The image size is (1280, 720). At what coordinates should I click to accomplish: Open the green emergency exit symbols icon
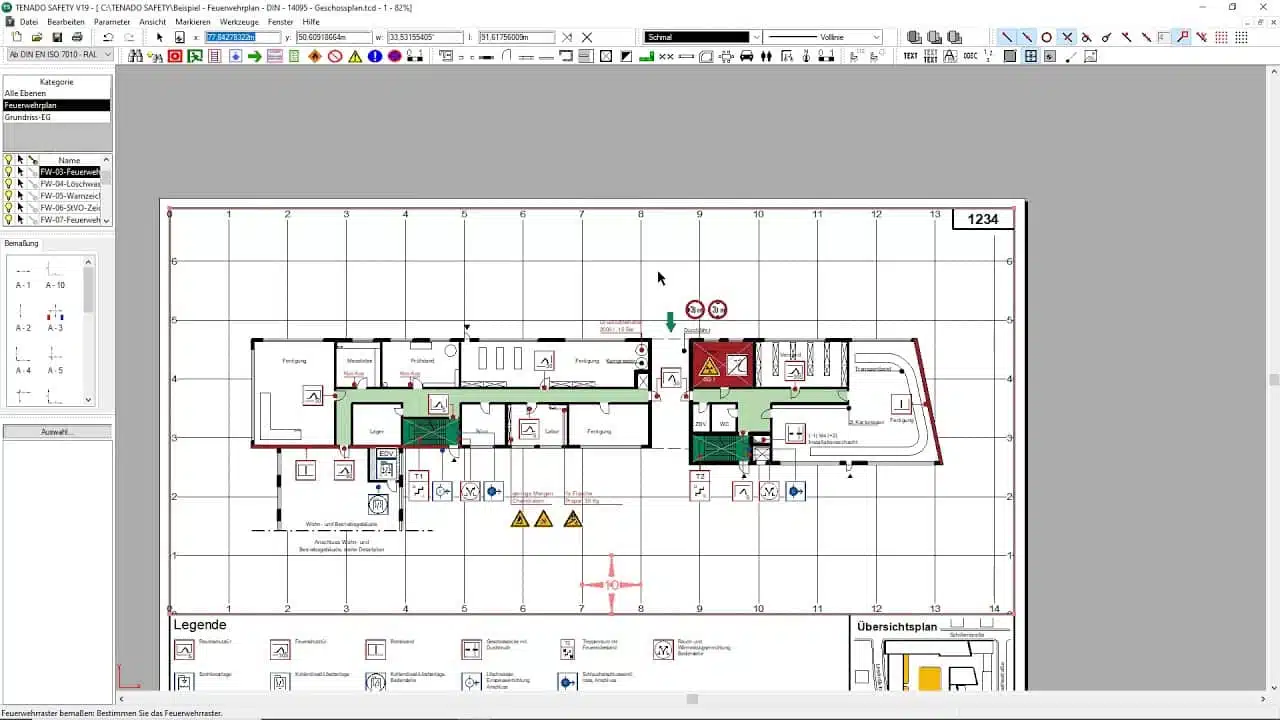pyautogui.click(x=195, y=56)
